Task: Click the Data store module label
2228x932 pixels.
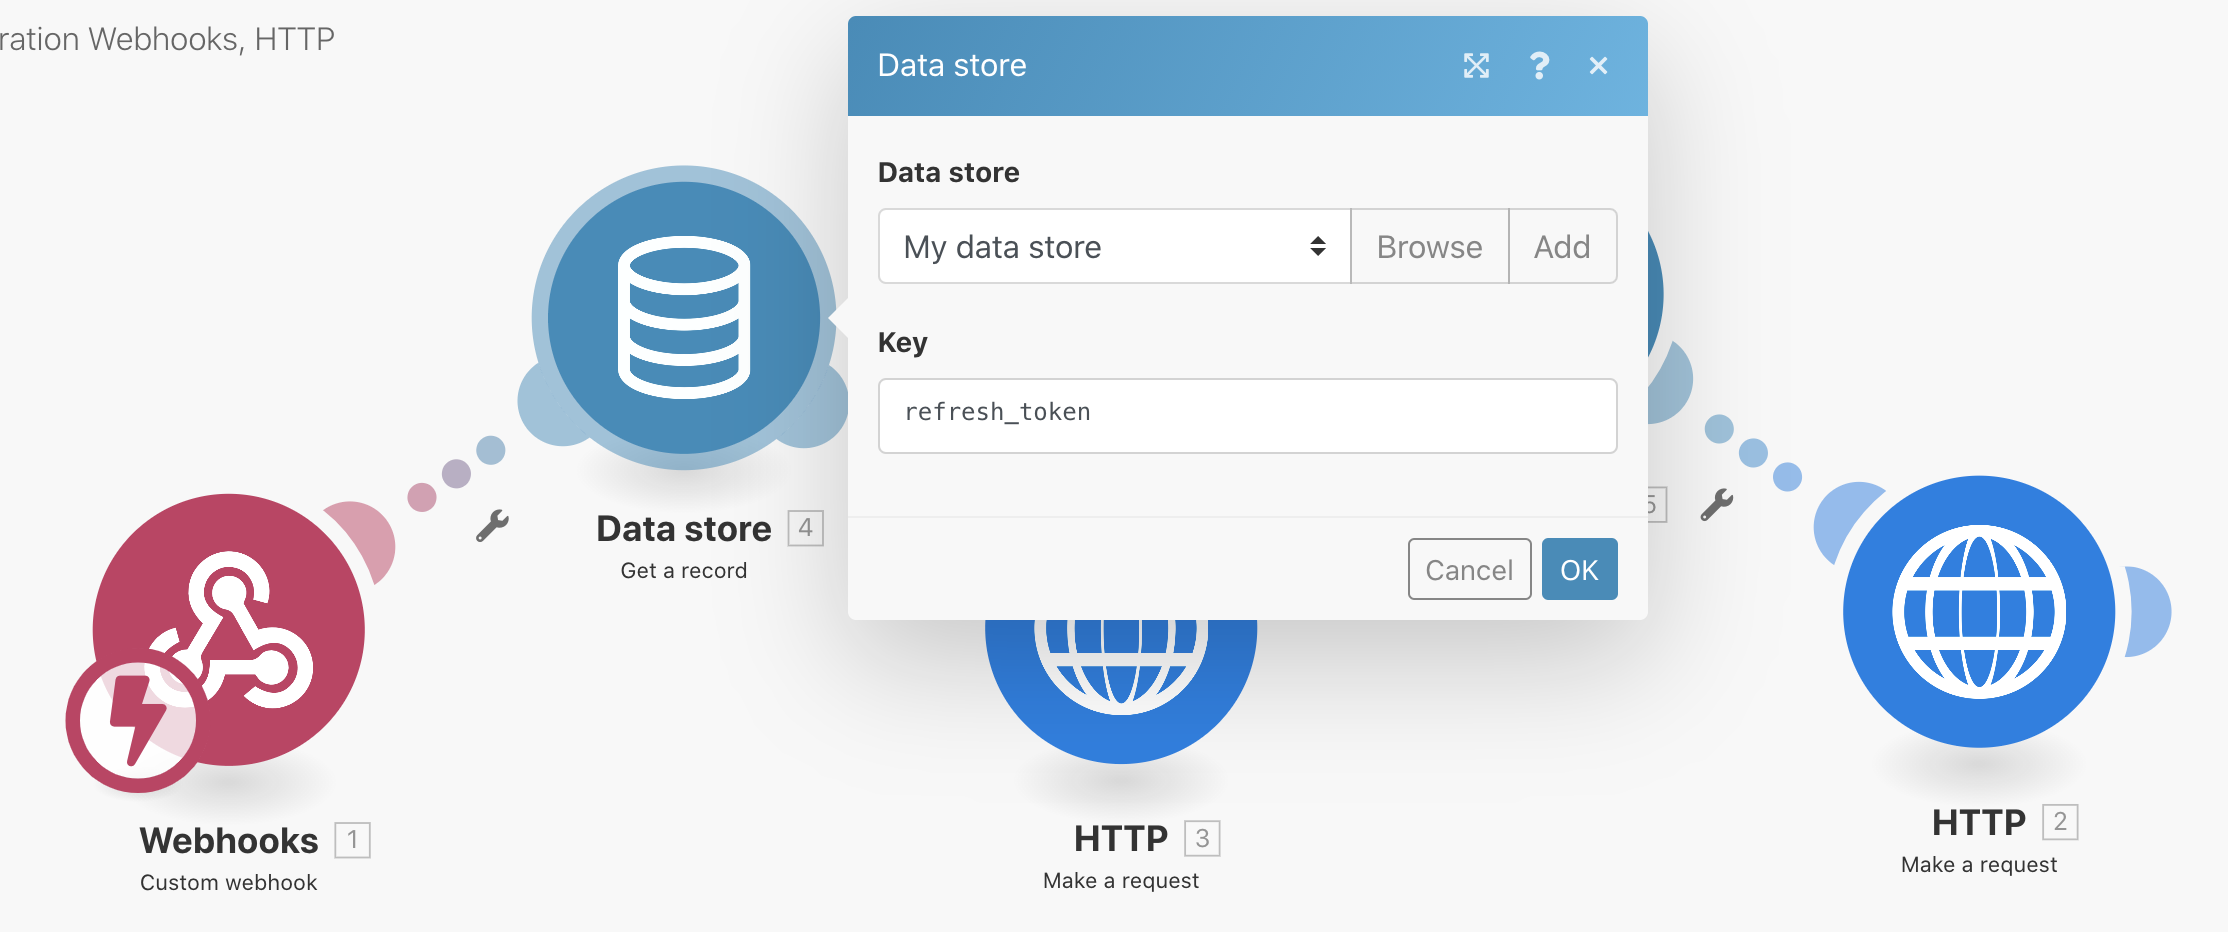Action: pyautogui.click(x=684, y=528)
